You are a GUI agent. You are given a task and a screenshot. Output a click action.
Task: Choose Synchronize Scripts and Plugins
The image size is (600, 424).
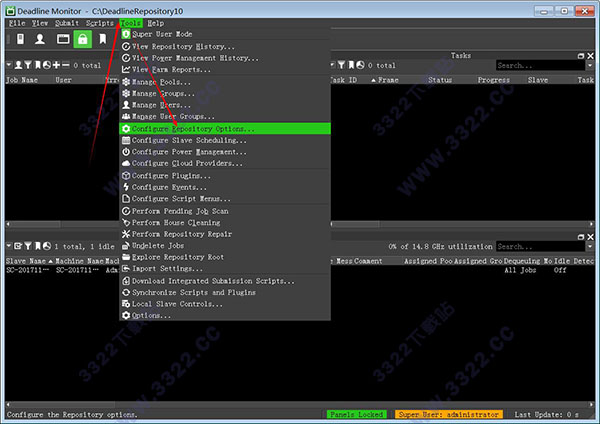[225, 292]
